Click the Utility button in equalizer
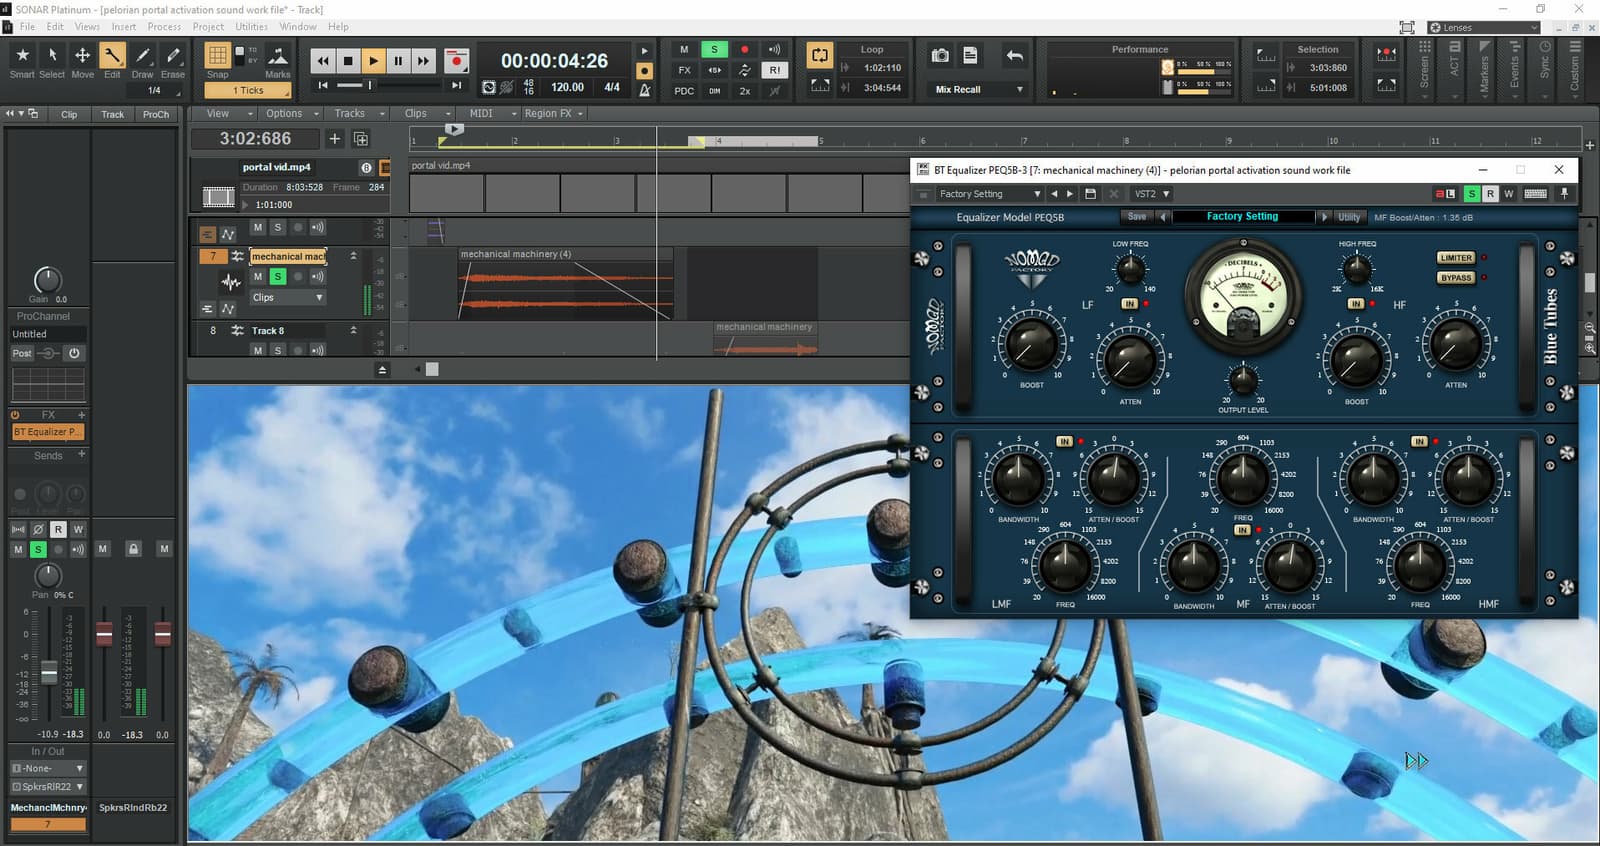 (1349, 217)
